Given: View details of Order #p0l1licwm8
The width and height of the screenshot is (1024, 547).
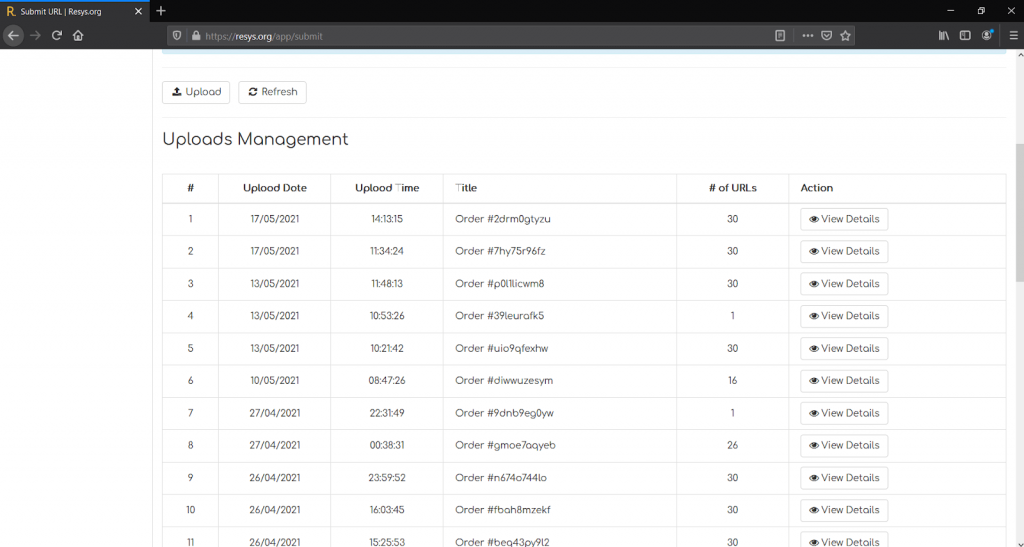Looking at the screenshot, I should (844, 284).
